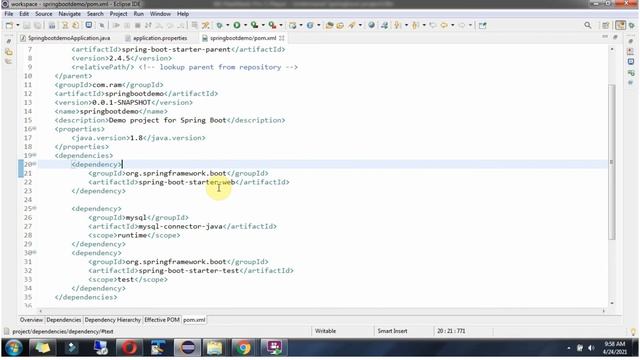Open the Window menu
The height and width of the screenshot is (360, 640).
tap(160, 14)
